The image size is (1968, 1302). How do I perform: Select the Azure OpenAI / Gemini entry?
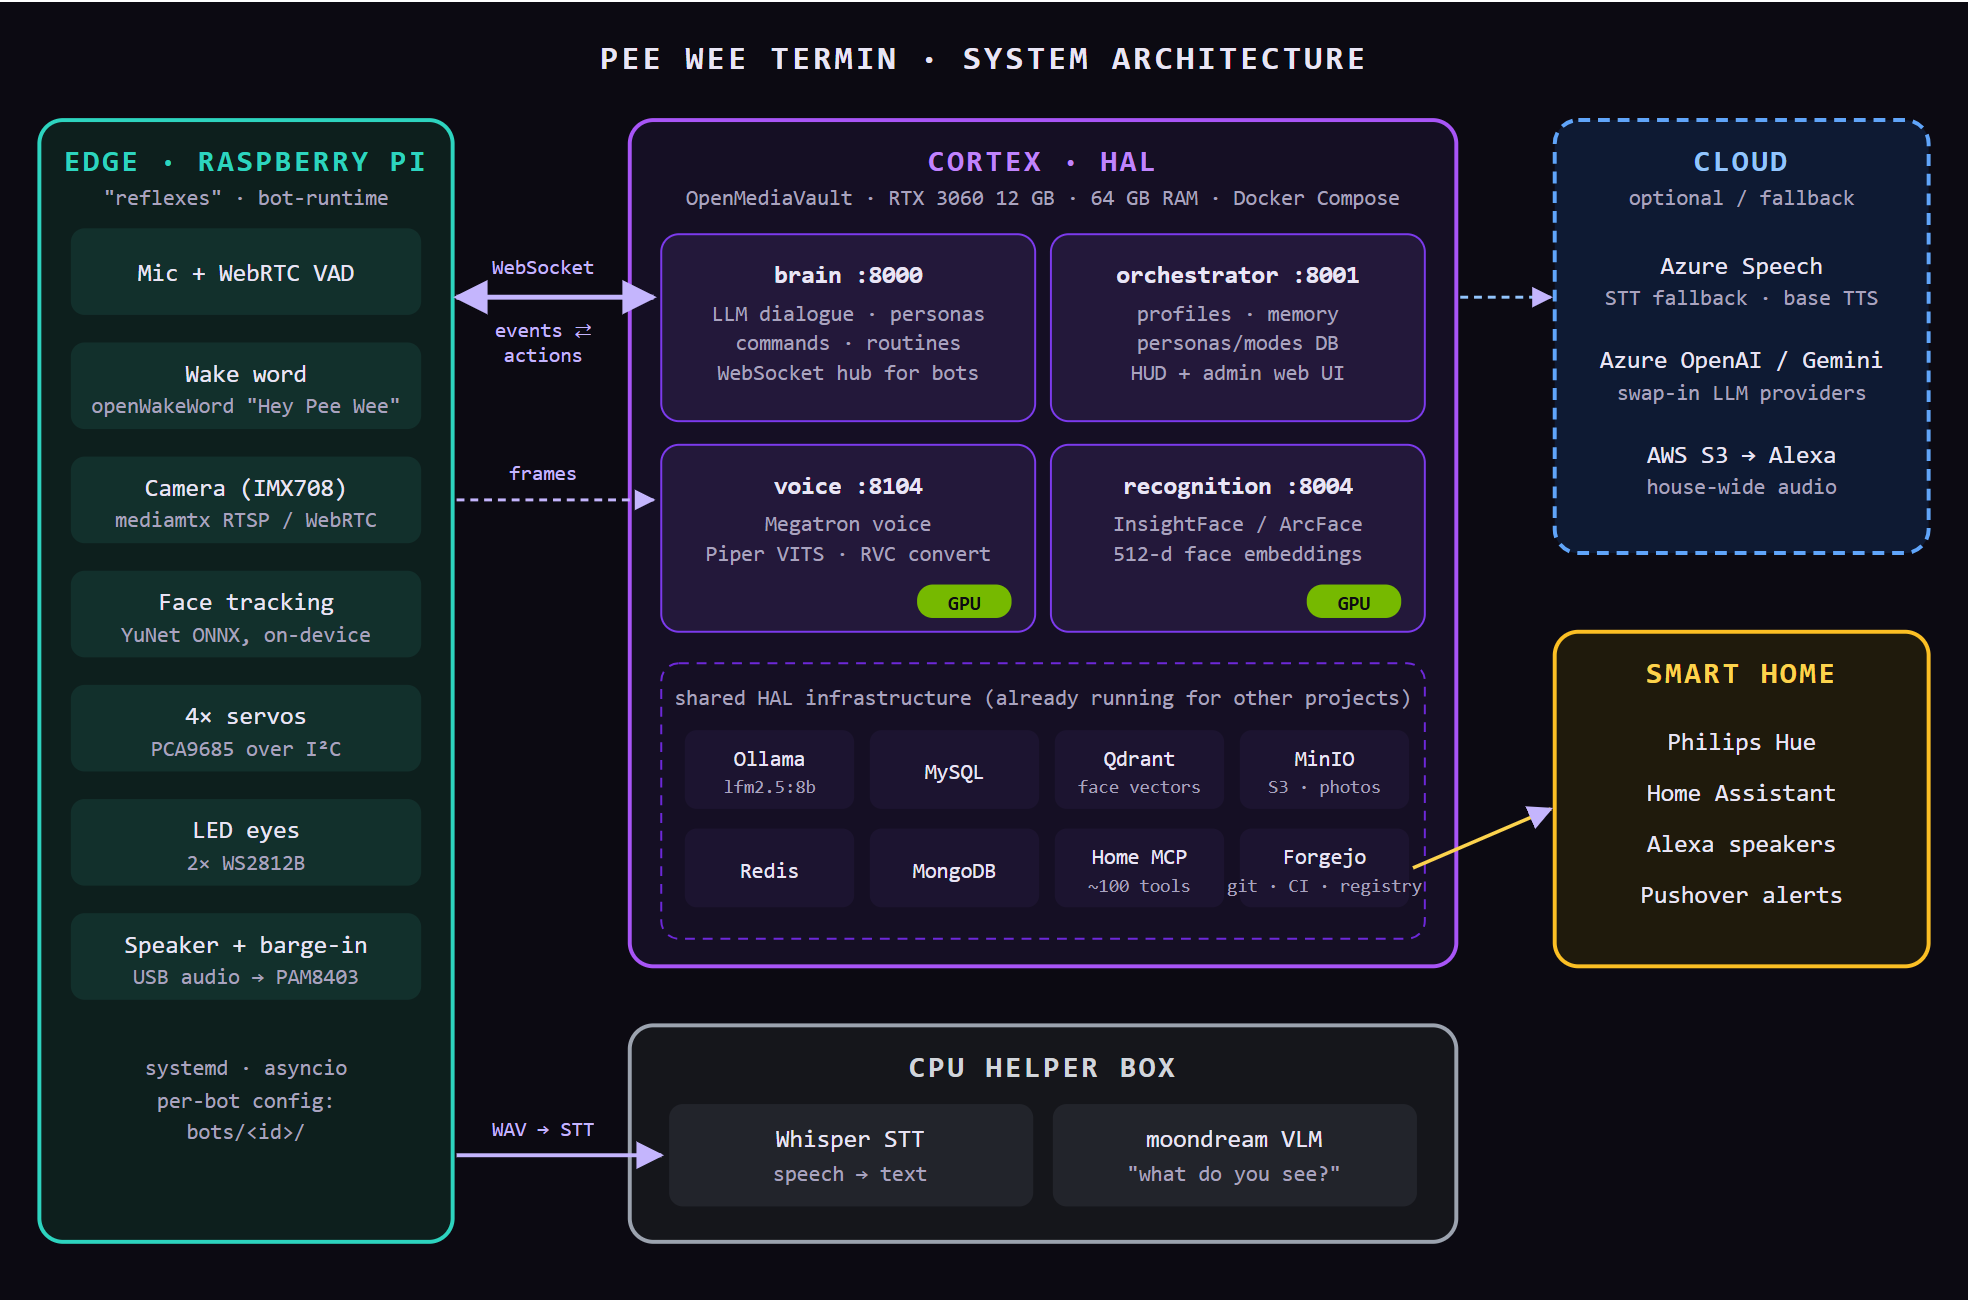click(x=1741, y=360)
